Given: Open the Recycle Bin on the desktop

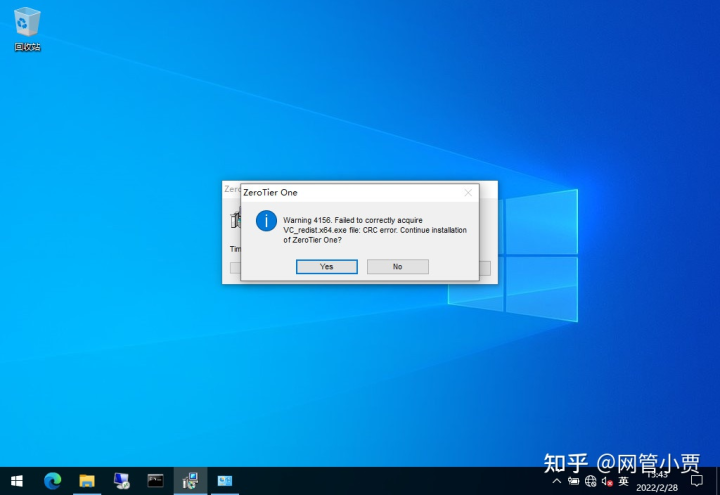Looking at the screenshot, I should (x=27, y=28).
